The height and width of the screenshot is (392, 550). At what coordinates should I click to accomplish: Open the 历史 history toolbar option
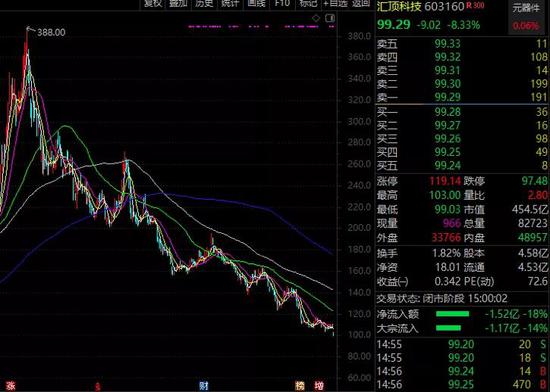pyautogui.click(x=204, y=4)
